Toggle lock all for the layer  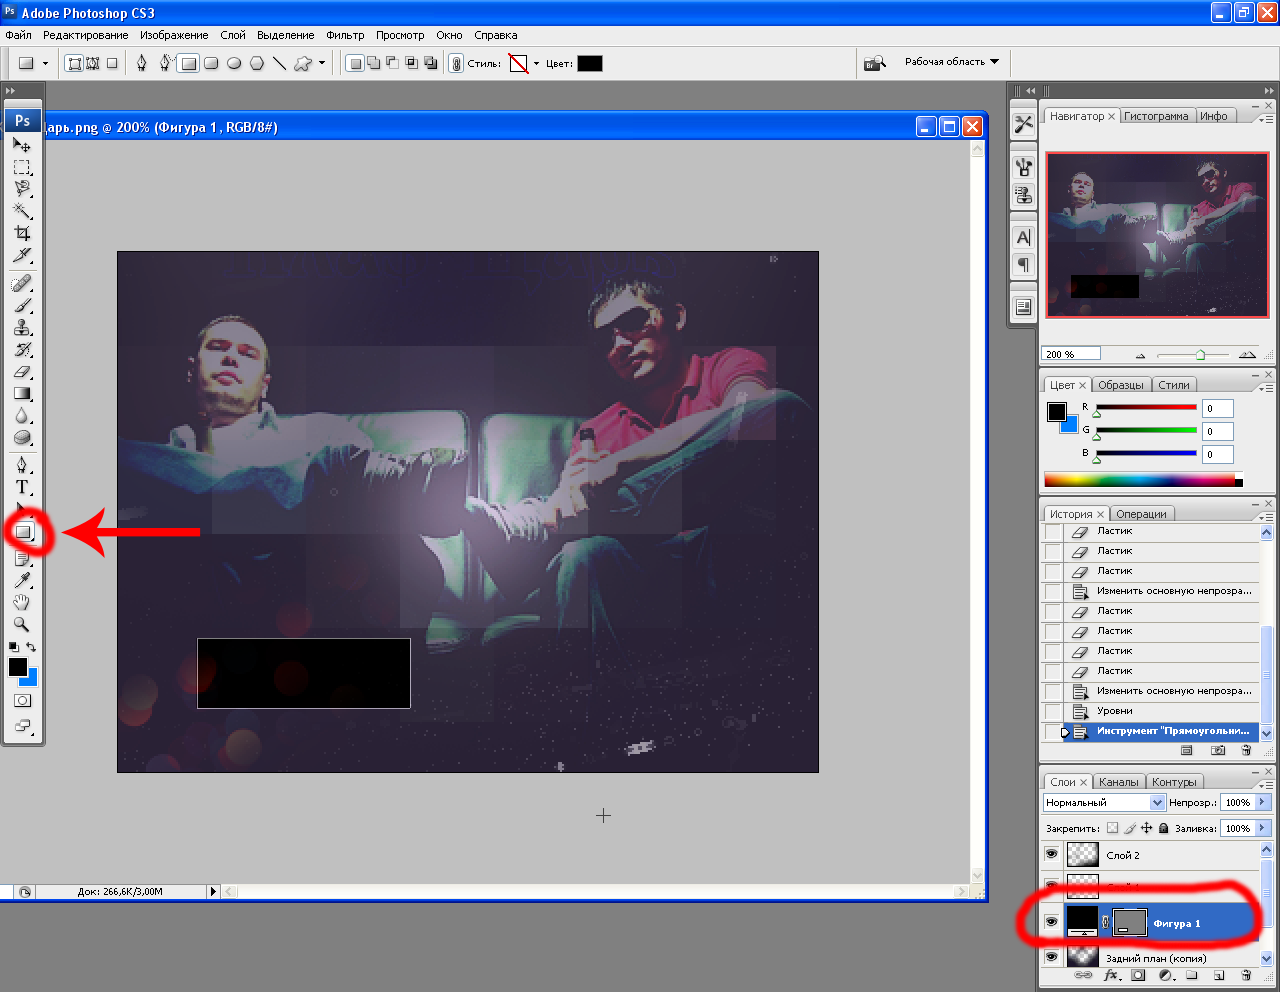tap(1164, 828)
